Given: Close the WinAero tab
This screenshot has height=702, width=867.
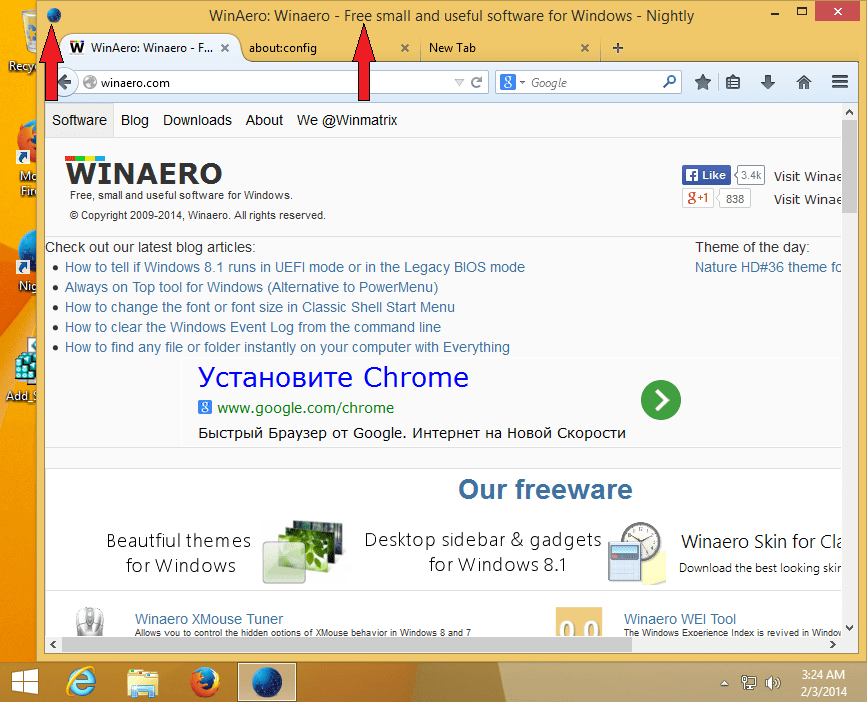Looking at the screenshot, I should (225, 48).
